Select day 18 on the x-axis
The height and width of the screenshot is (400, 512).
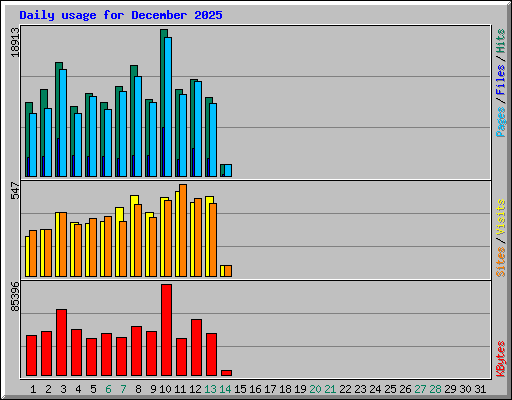pyautogui.click(x=285, y=389)
